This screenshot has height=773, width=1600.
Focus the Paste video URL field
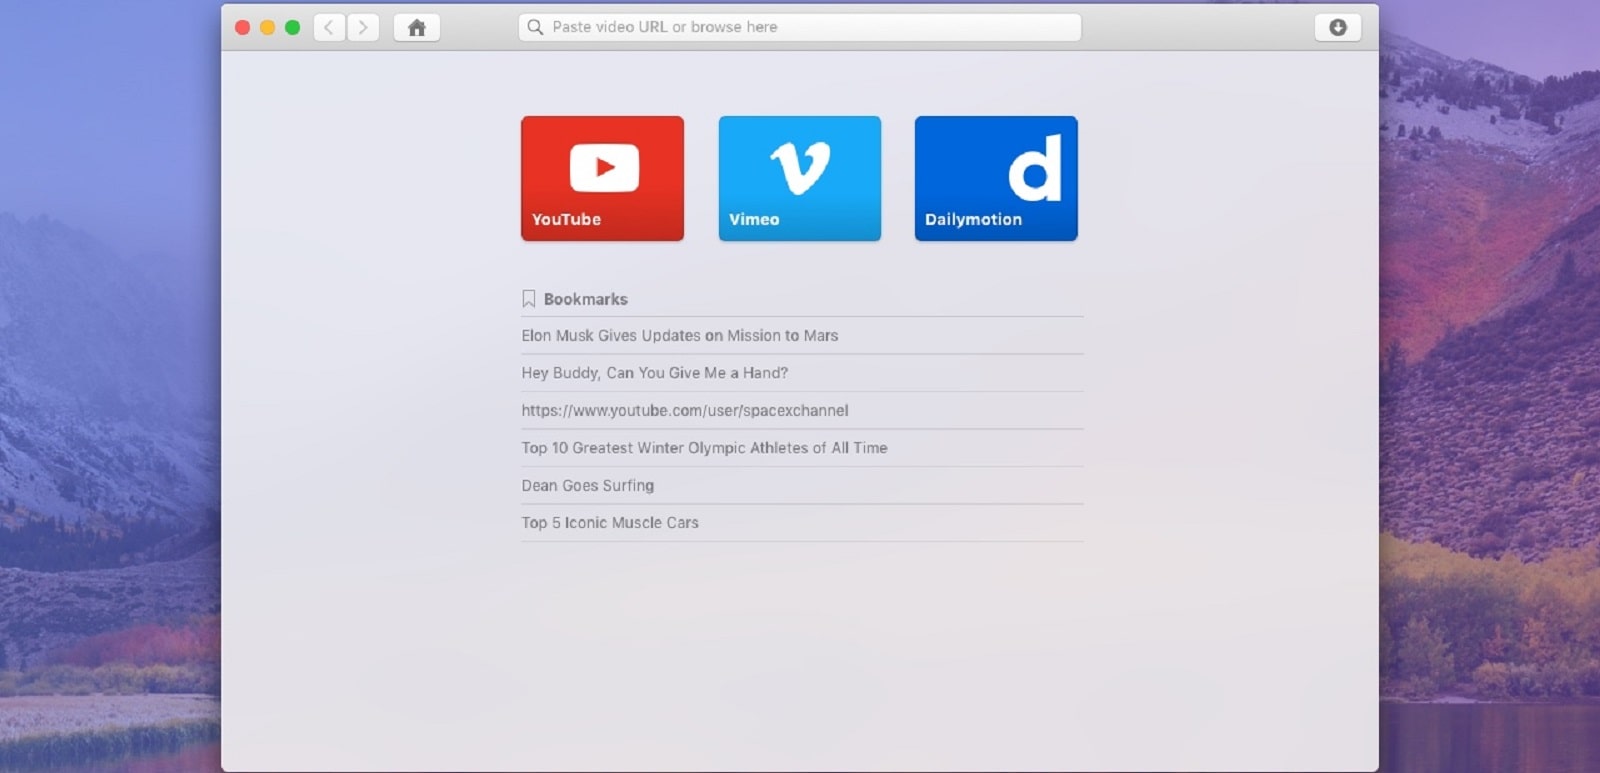tap(799, 27)
